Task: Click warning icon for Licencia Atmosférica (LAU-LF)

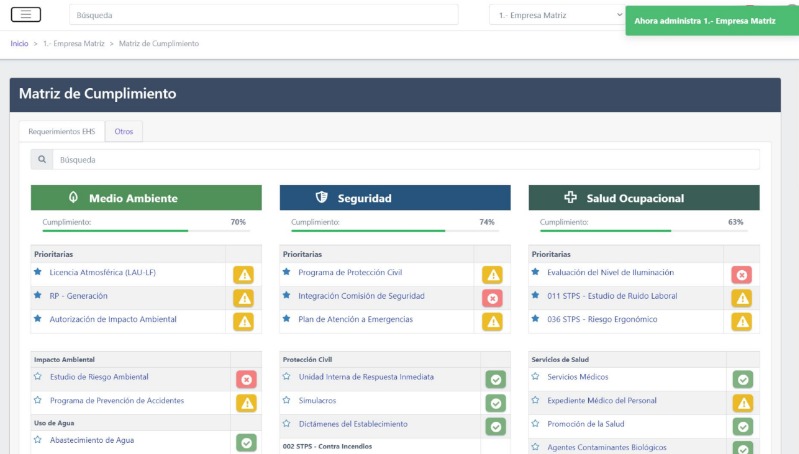Action: point(244,274)
